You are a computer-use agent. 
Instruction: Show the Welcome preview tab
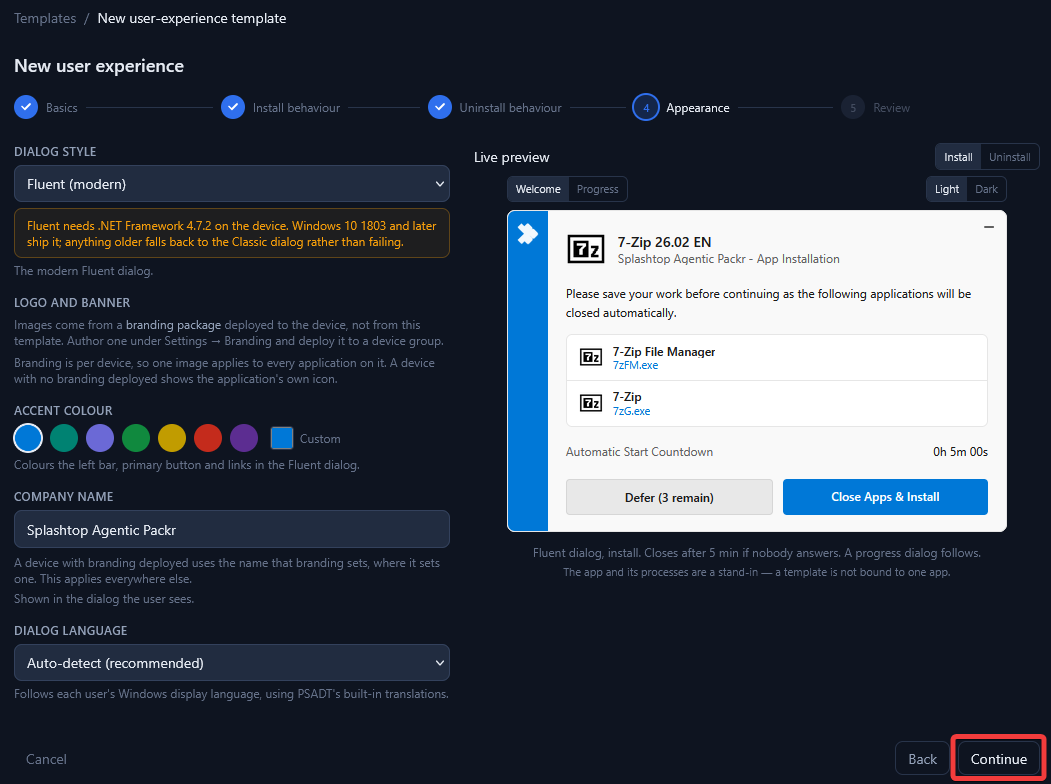coord(538,189)
